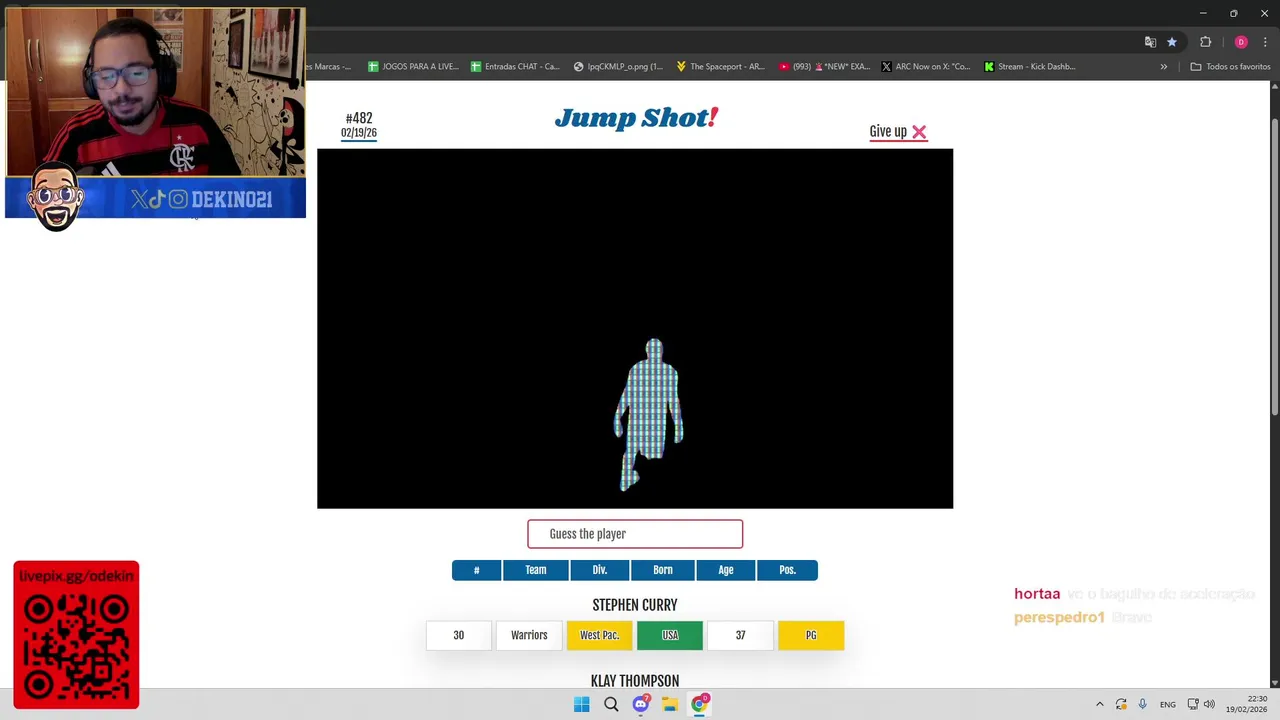Click the livepix QR code overlay

click(x=76, y=635)
